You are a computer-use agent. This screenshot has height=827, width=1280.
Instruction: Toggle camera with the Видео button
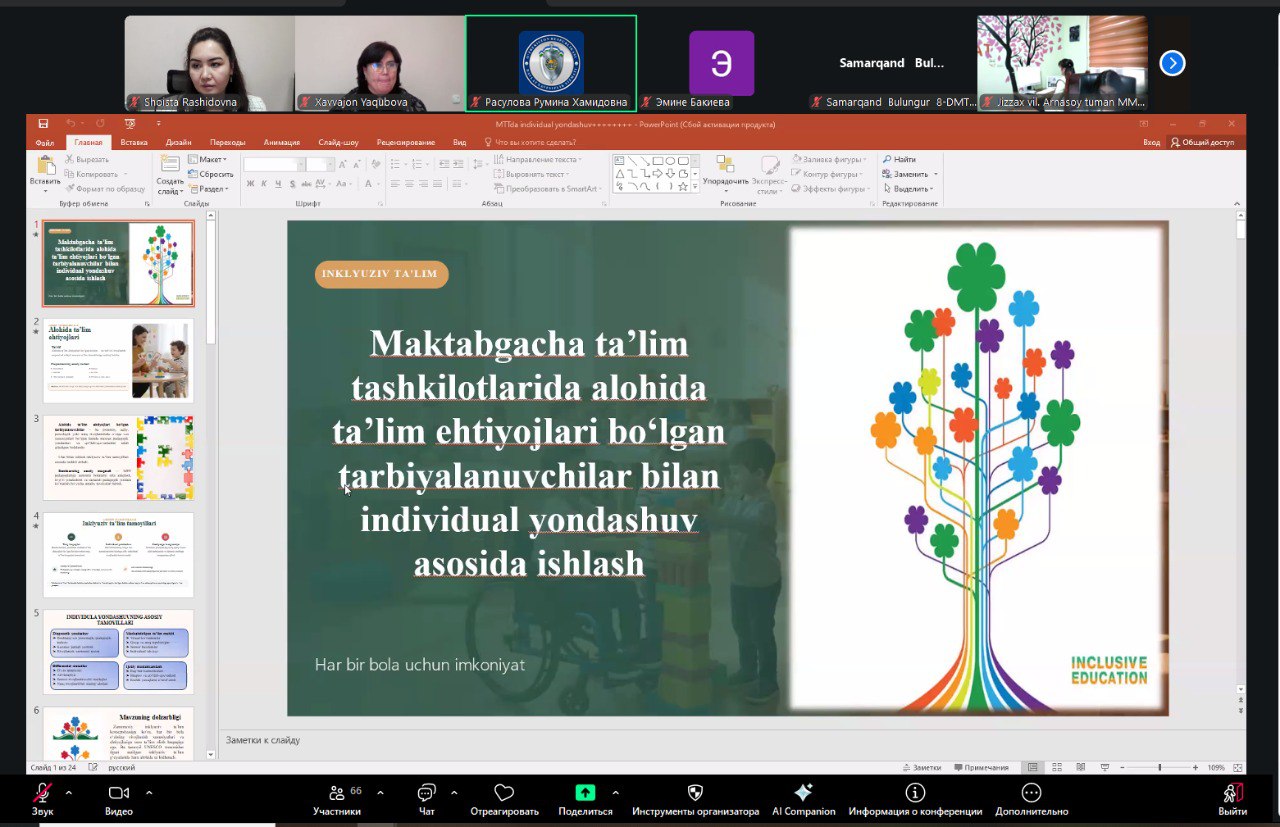[118, 793]
